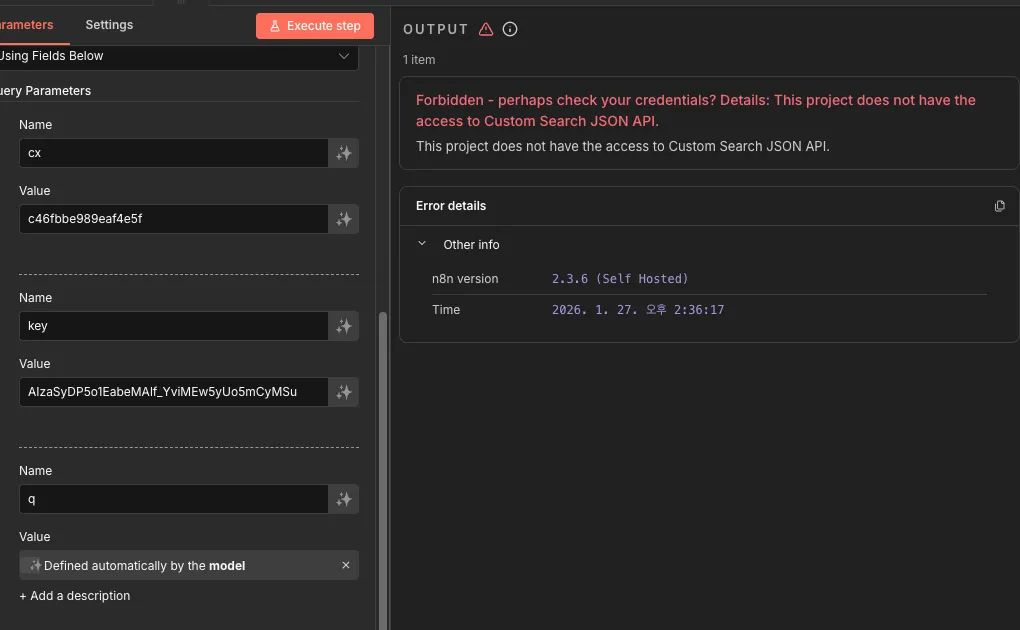Viewport: 1020px width, 630px height.
Task: Click the Name input field containing 'cx'
Action: coord(173,153)
